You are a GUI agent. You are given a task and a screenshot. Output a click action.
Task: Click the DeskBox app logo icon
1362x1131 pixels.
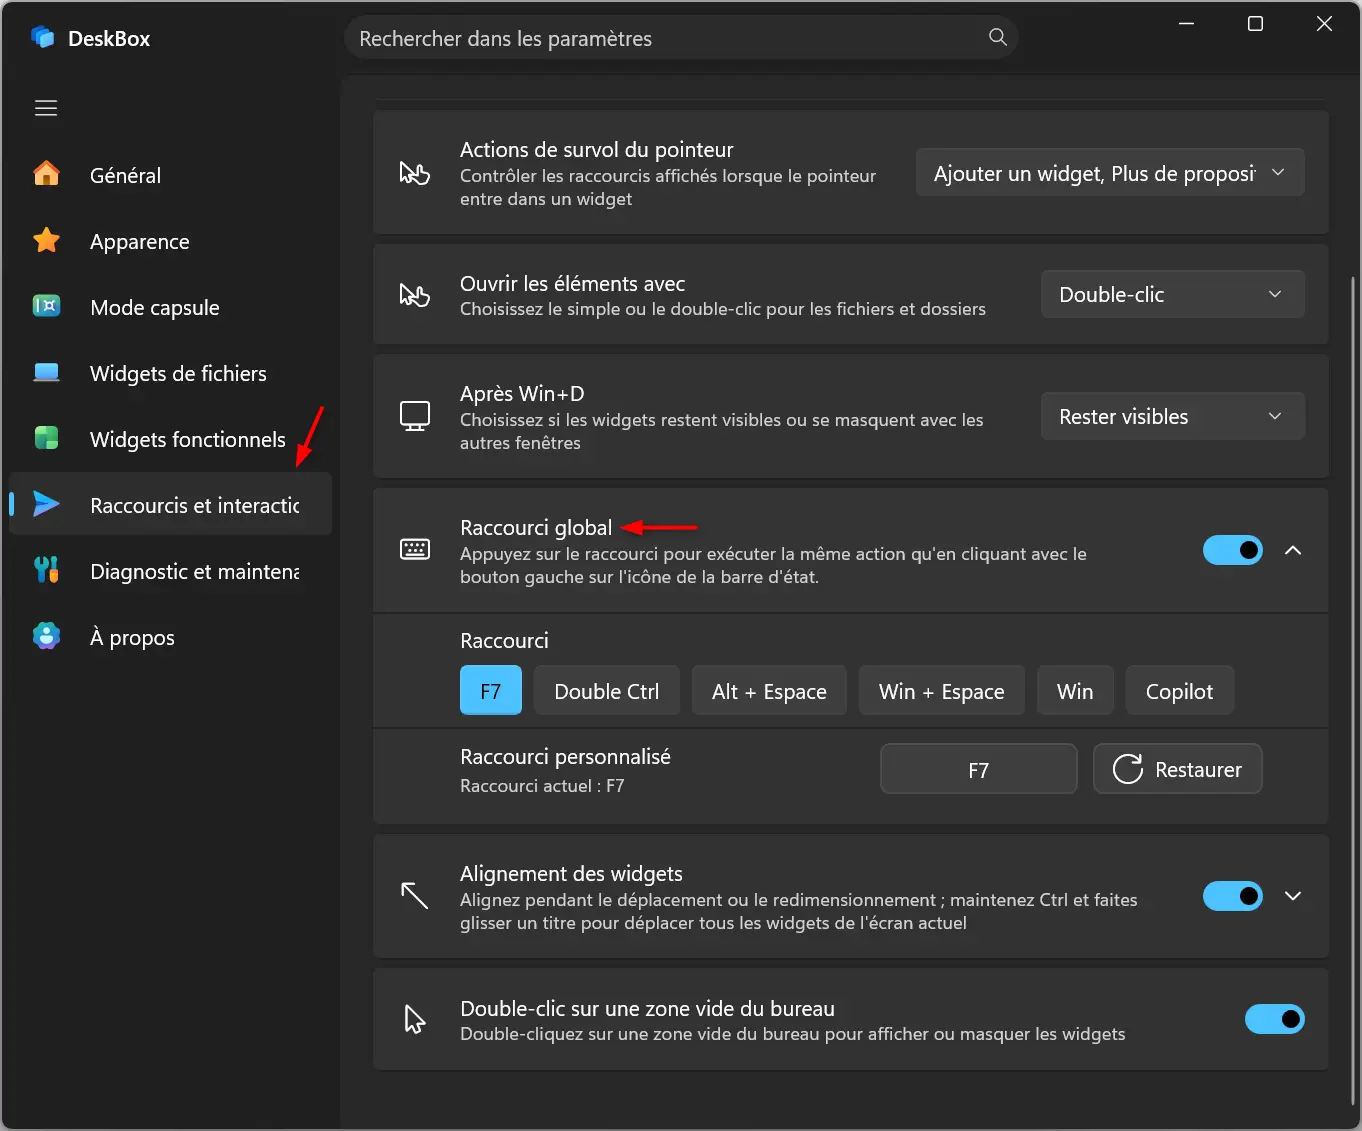pos(43,38)
